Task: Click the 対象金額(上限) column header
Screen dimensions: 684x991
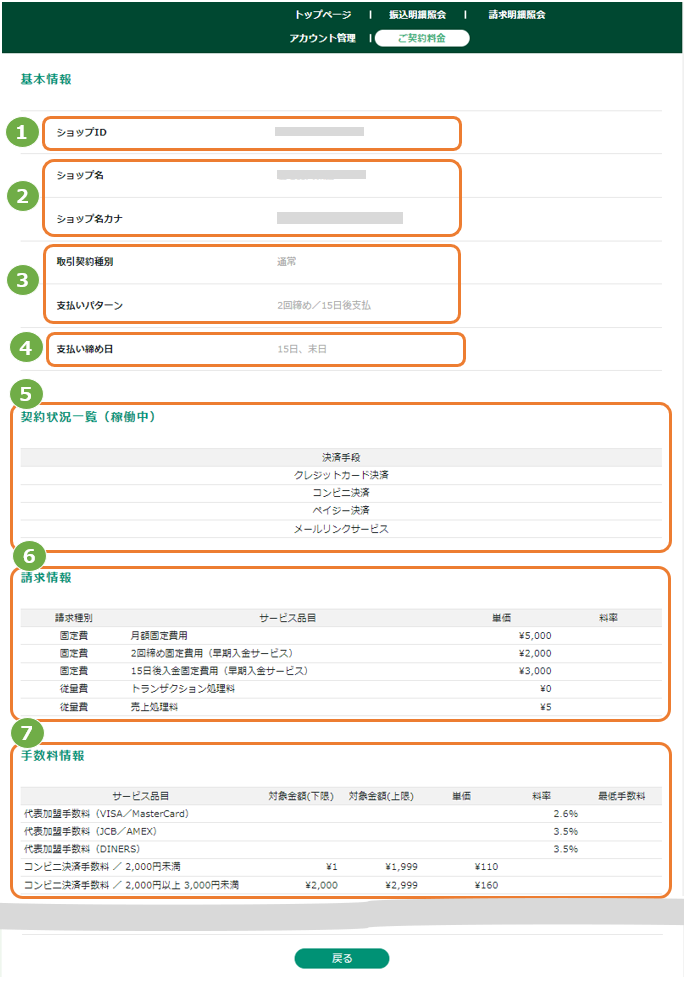Action: [381, 796]
